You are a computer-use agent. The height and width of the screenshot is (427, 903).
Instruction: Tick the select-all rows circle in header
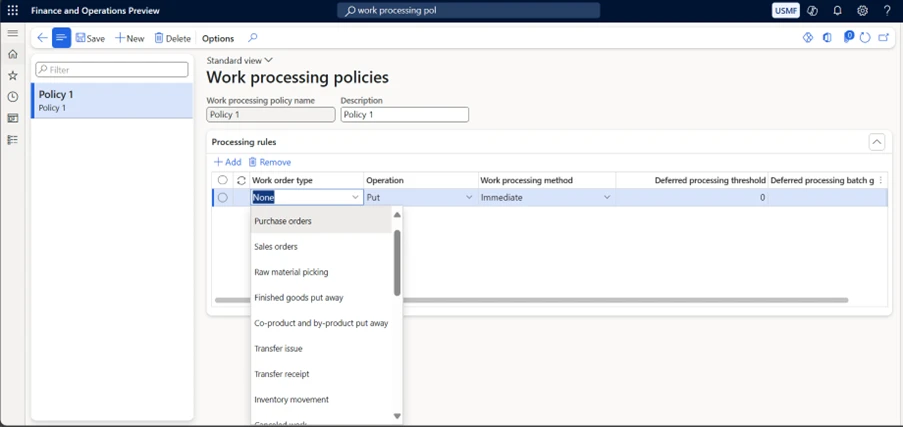pos(223,180)
